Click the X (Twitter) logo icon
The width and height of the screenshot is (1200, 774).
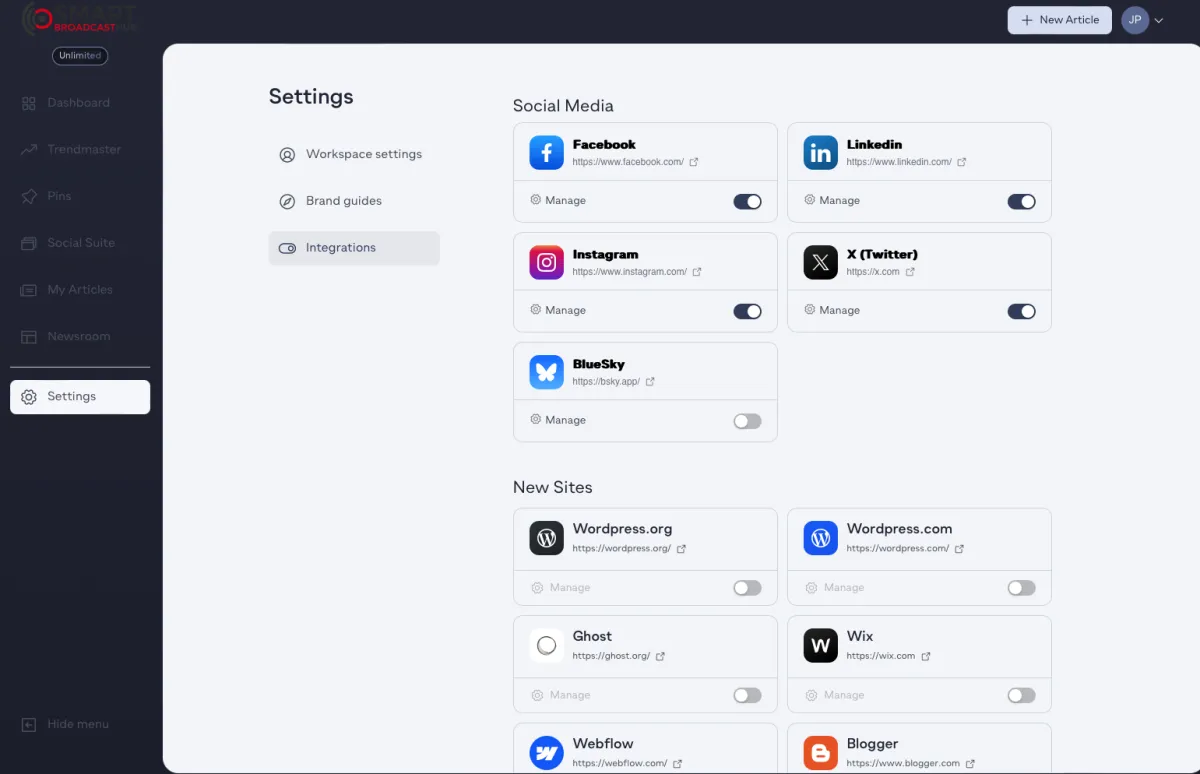820,263
